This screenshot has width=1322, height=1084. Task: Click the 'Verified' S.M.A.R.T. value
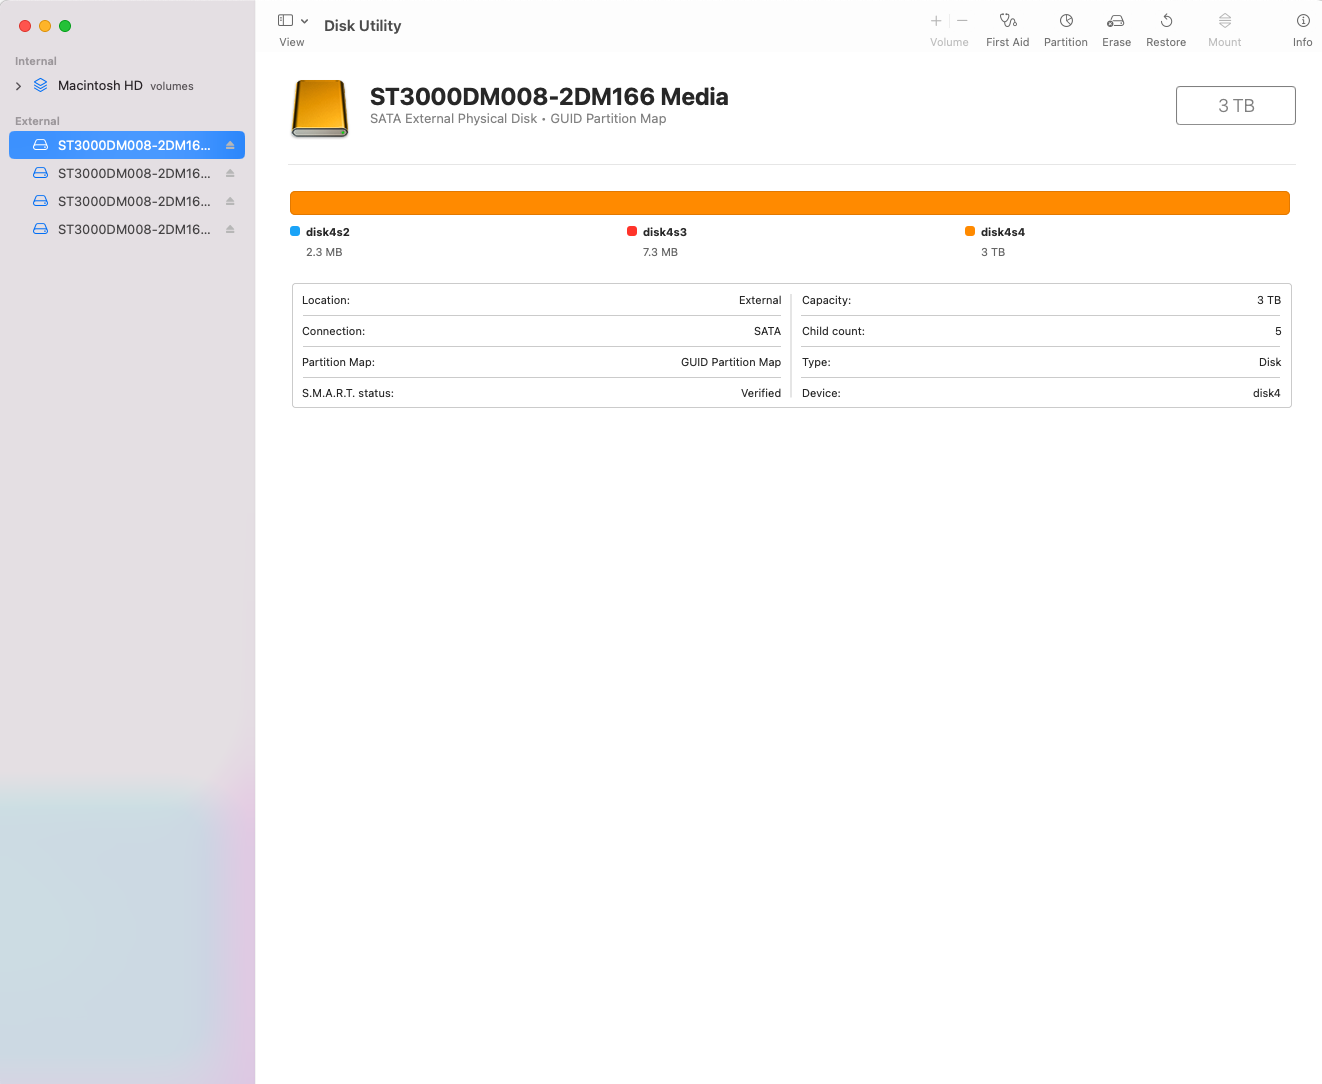761,393
